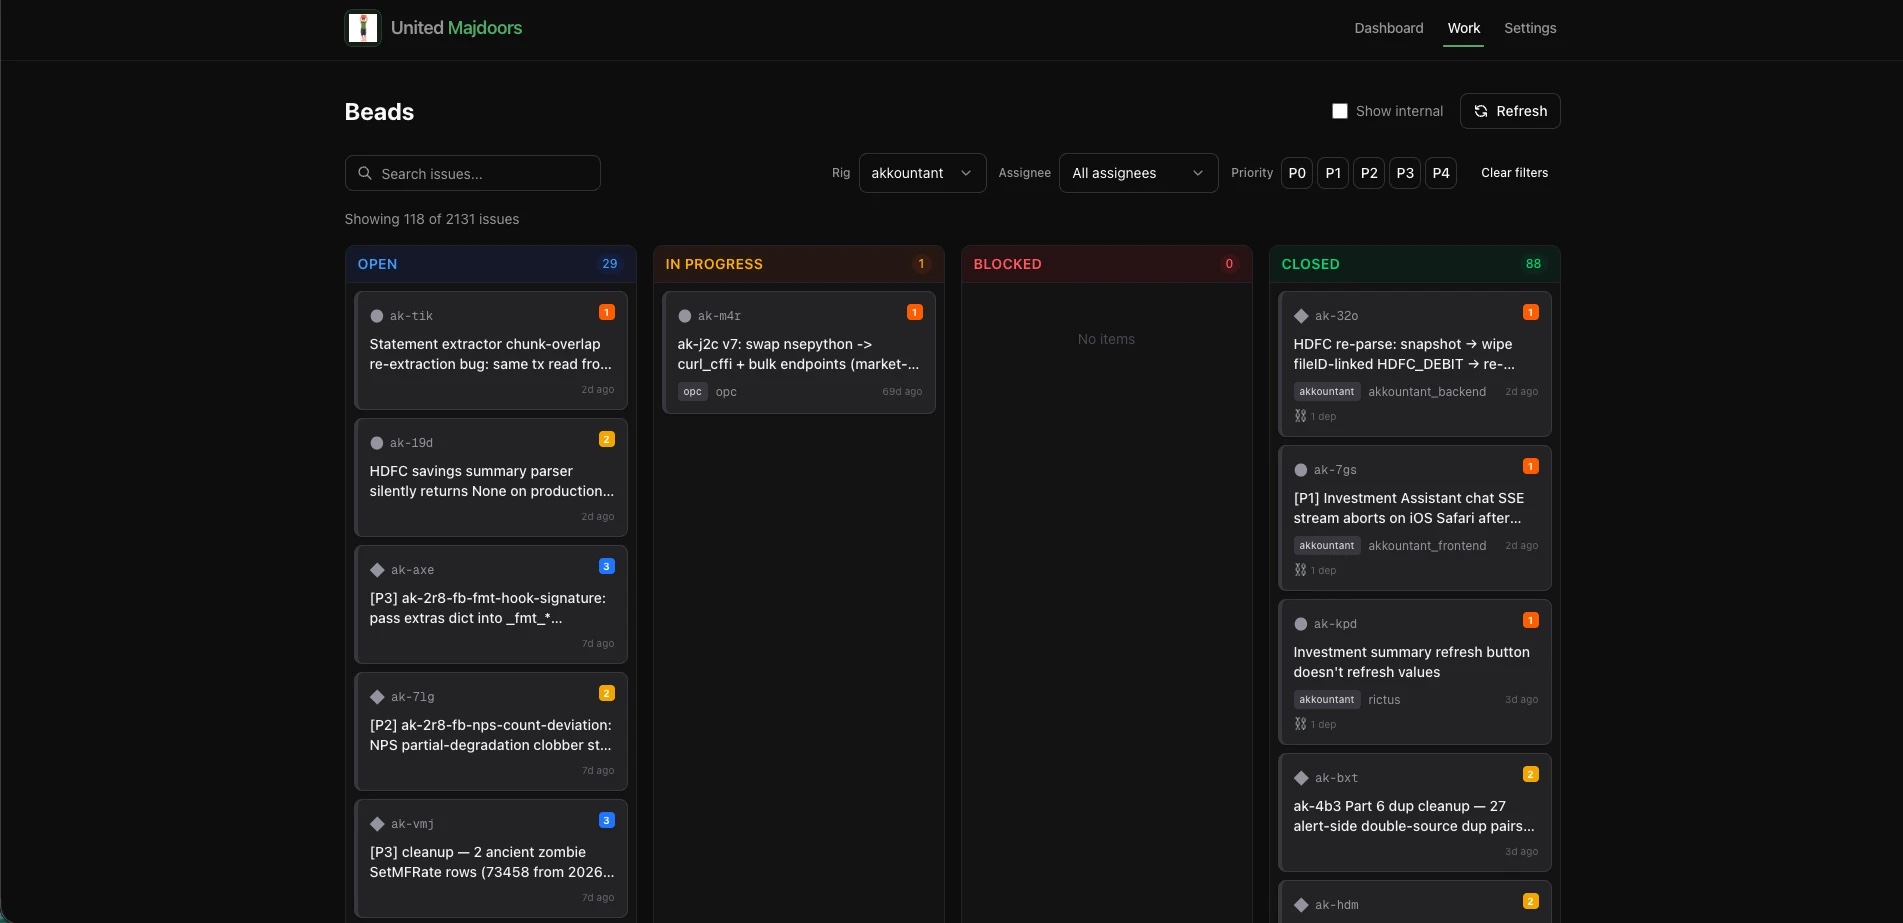Screen dimensions: 1903x923
Task: Open the Rig dropdown showing akkountant
Action: click(922, 173)
